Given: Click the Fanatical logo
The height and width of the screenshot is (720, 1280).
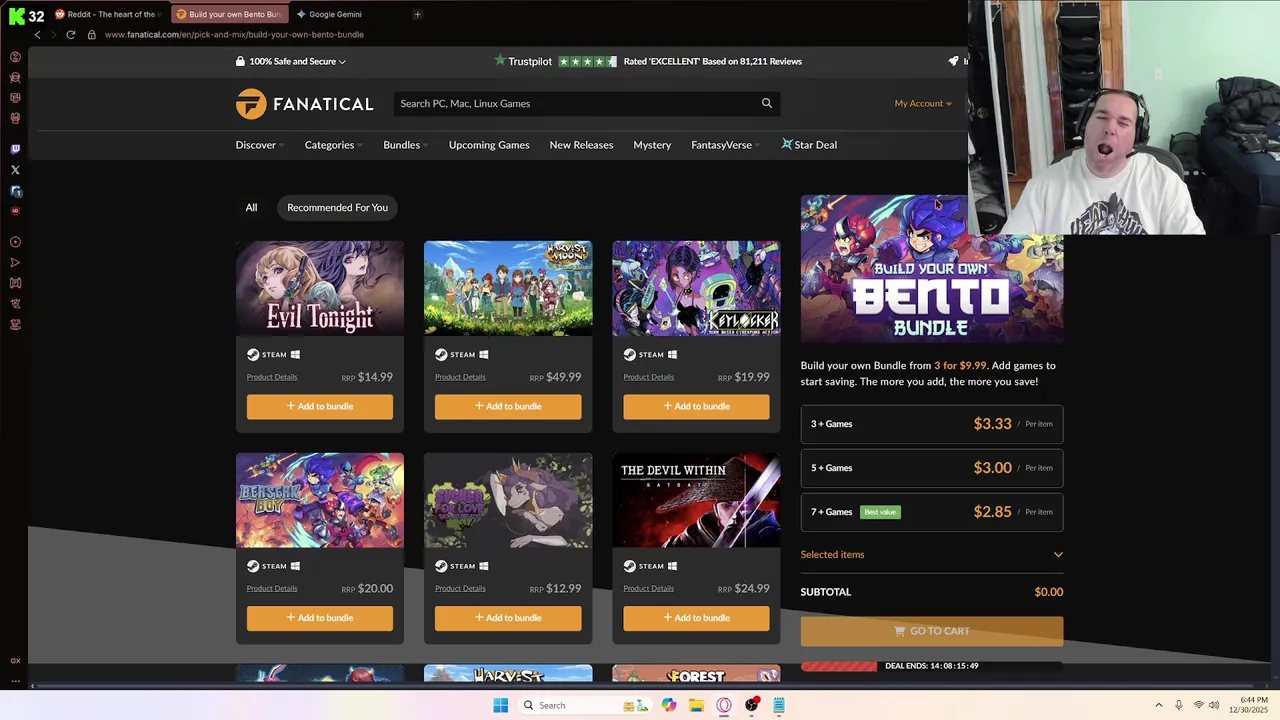Looking at the screenshot, I should point(304,104).
